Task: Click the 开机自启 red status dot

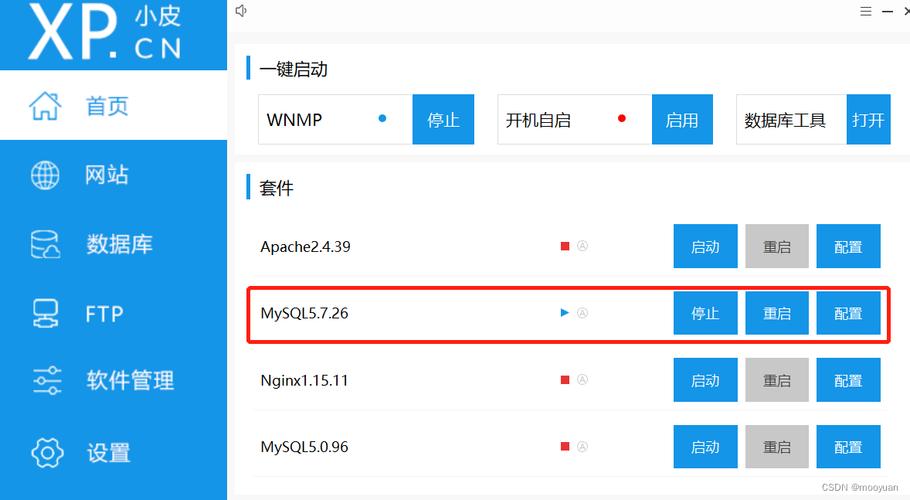Action: point(622,118)
